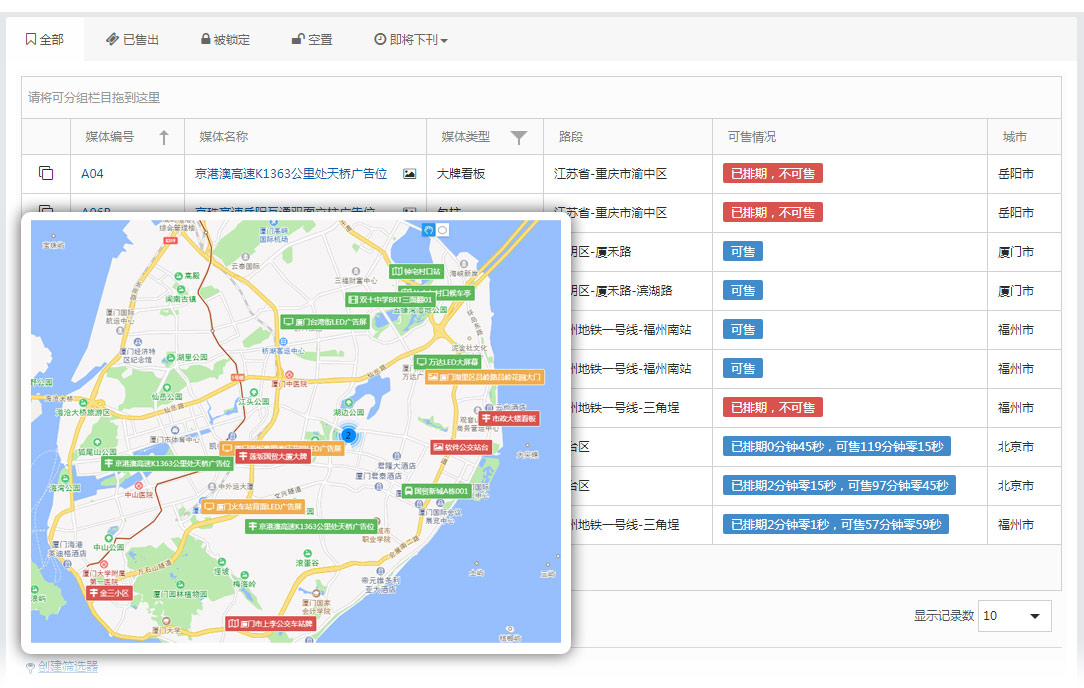
Task: Click the 厦门市上李公交车站牌 map marker
Action: [x=271, y=623]
